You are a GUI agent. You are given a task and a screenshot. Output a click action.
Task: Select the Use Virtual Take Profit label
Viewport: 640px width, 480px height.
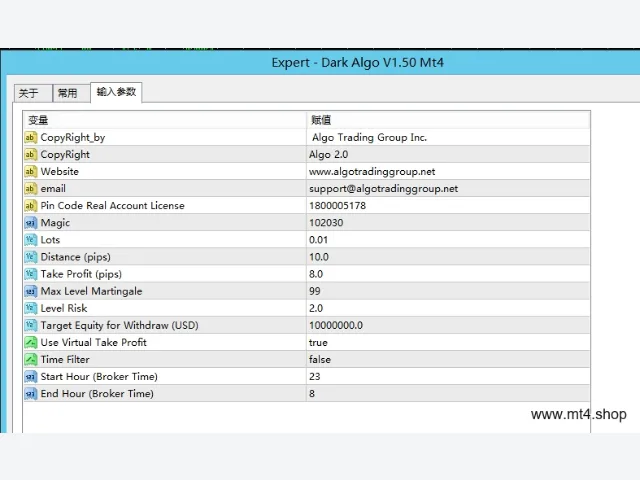pos(93,342)
